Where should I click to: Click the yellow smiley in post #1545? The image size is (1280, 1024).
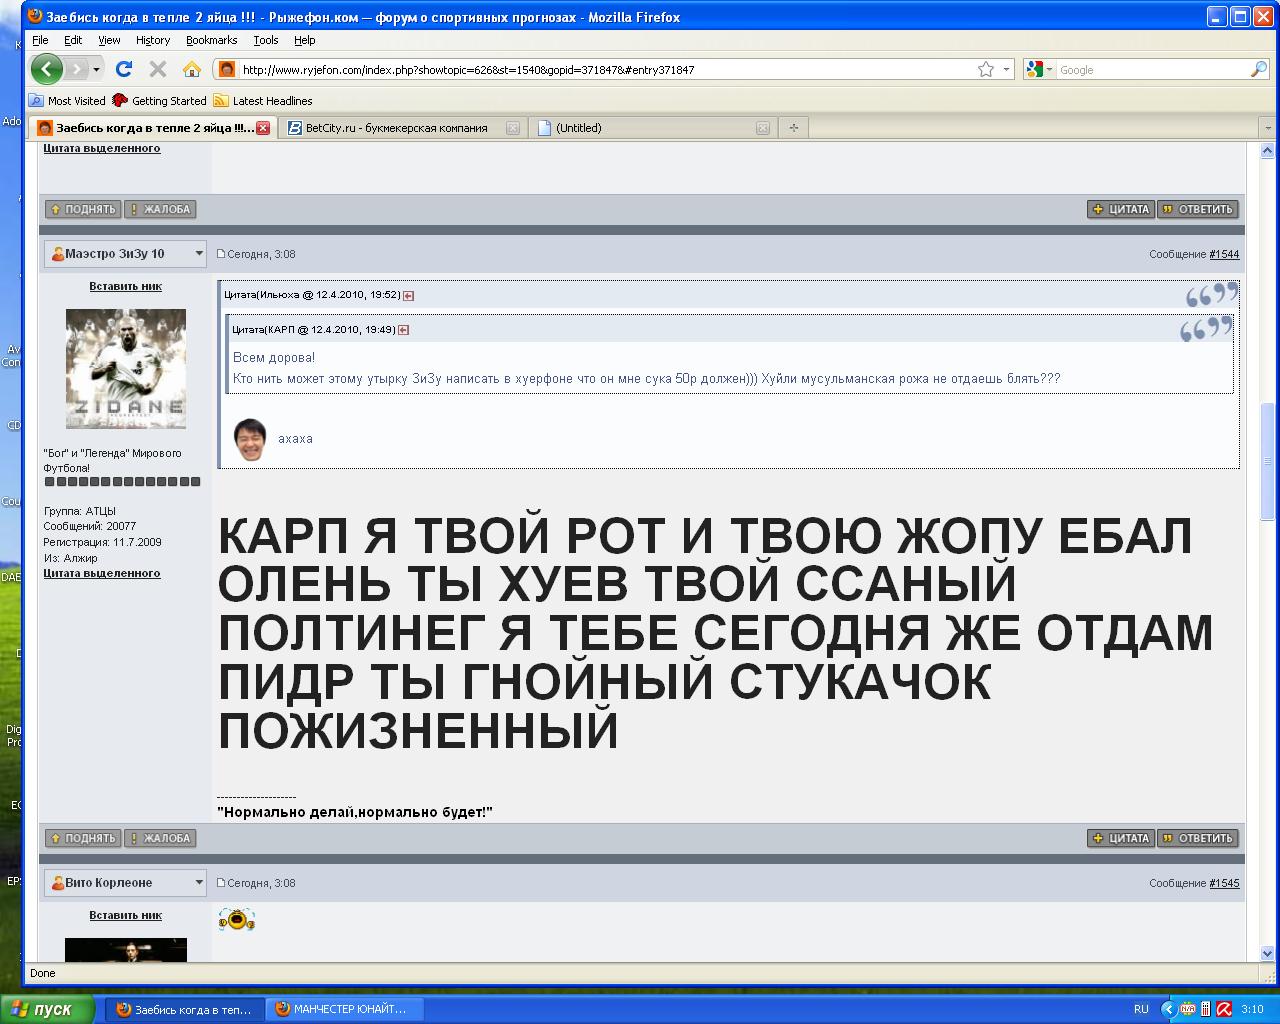pos(236,919)
